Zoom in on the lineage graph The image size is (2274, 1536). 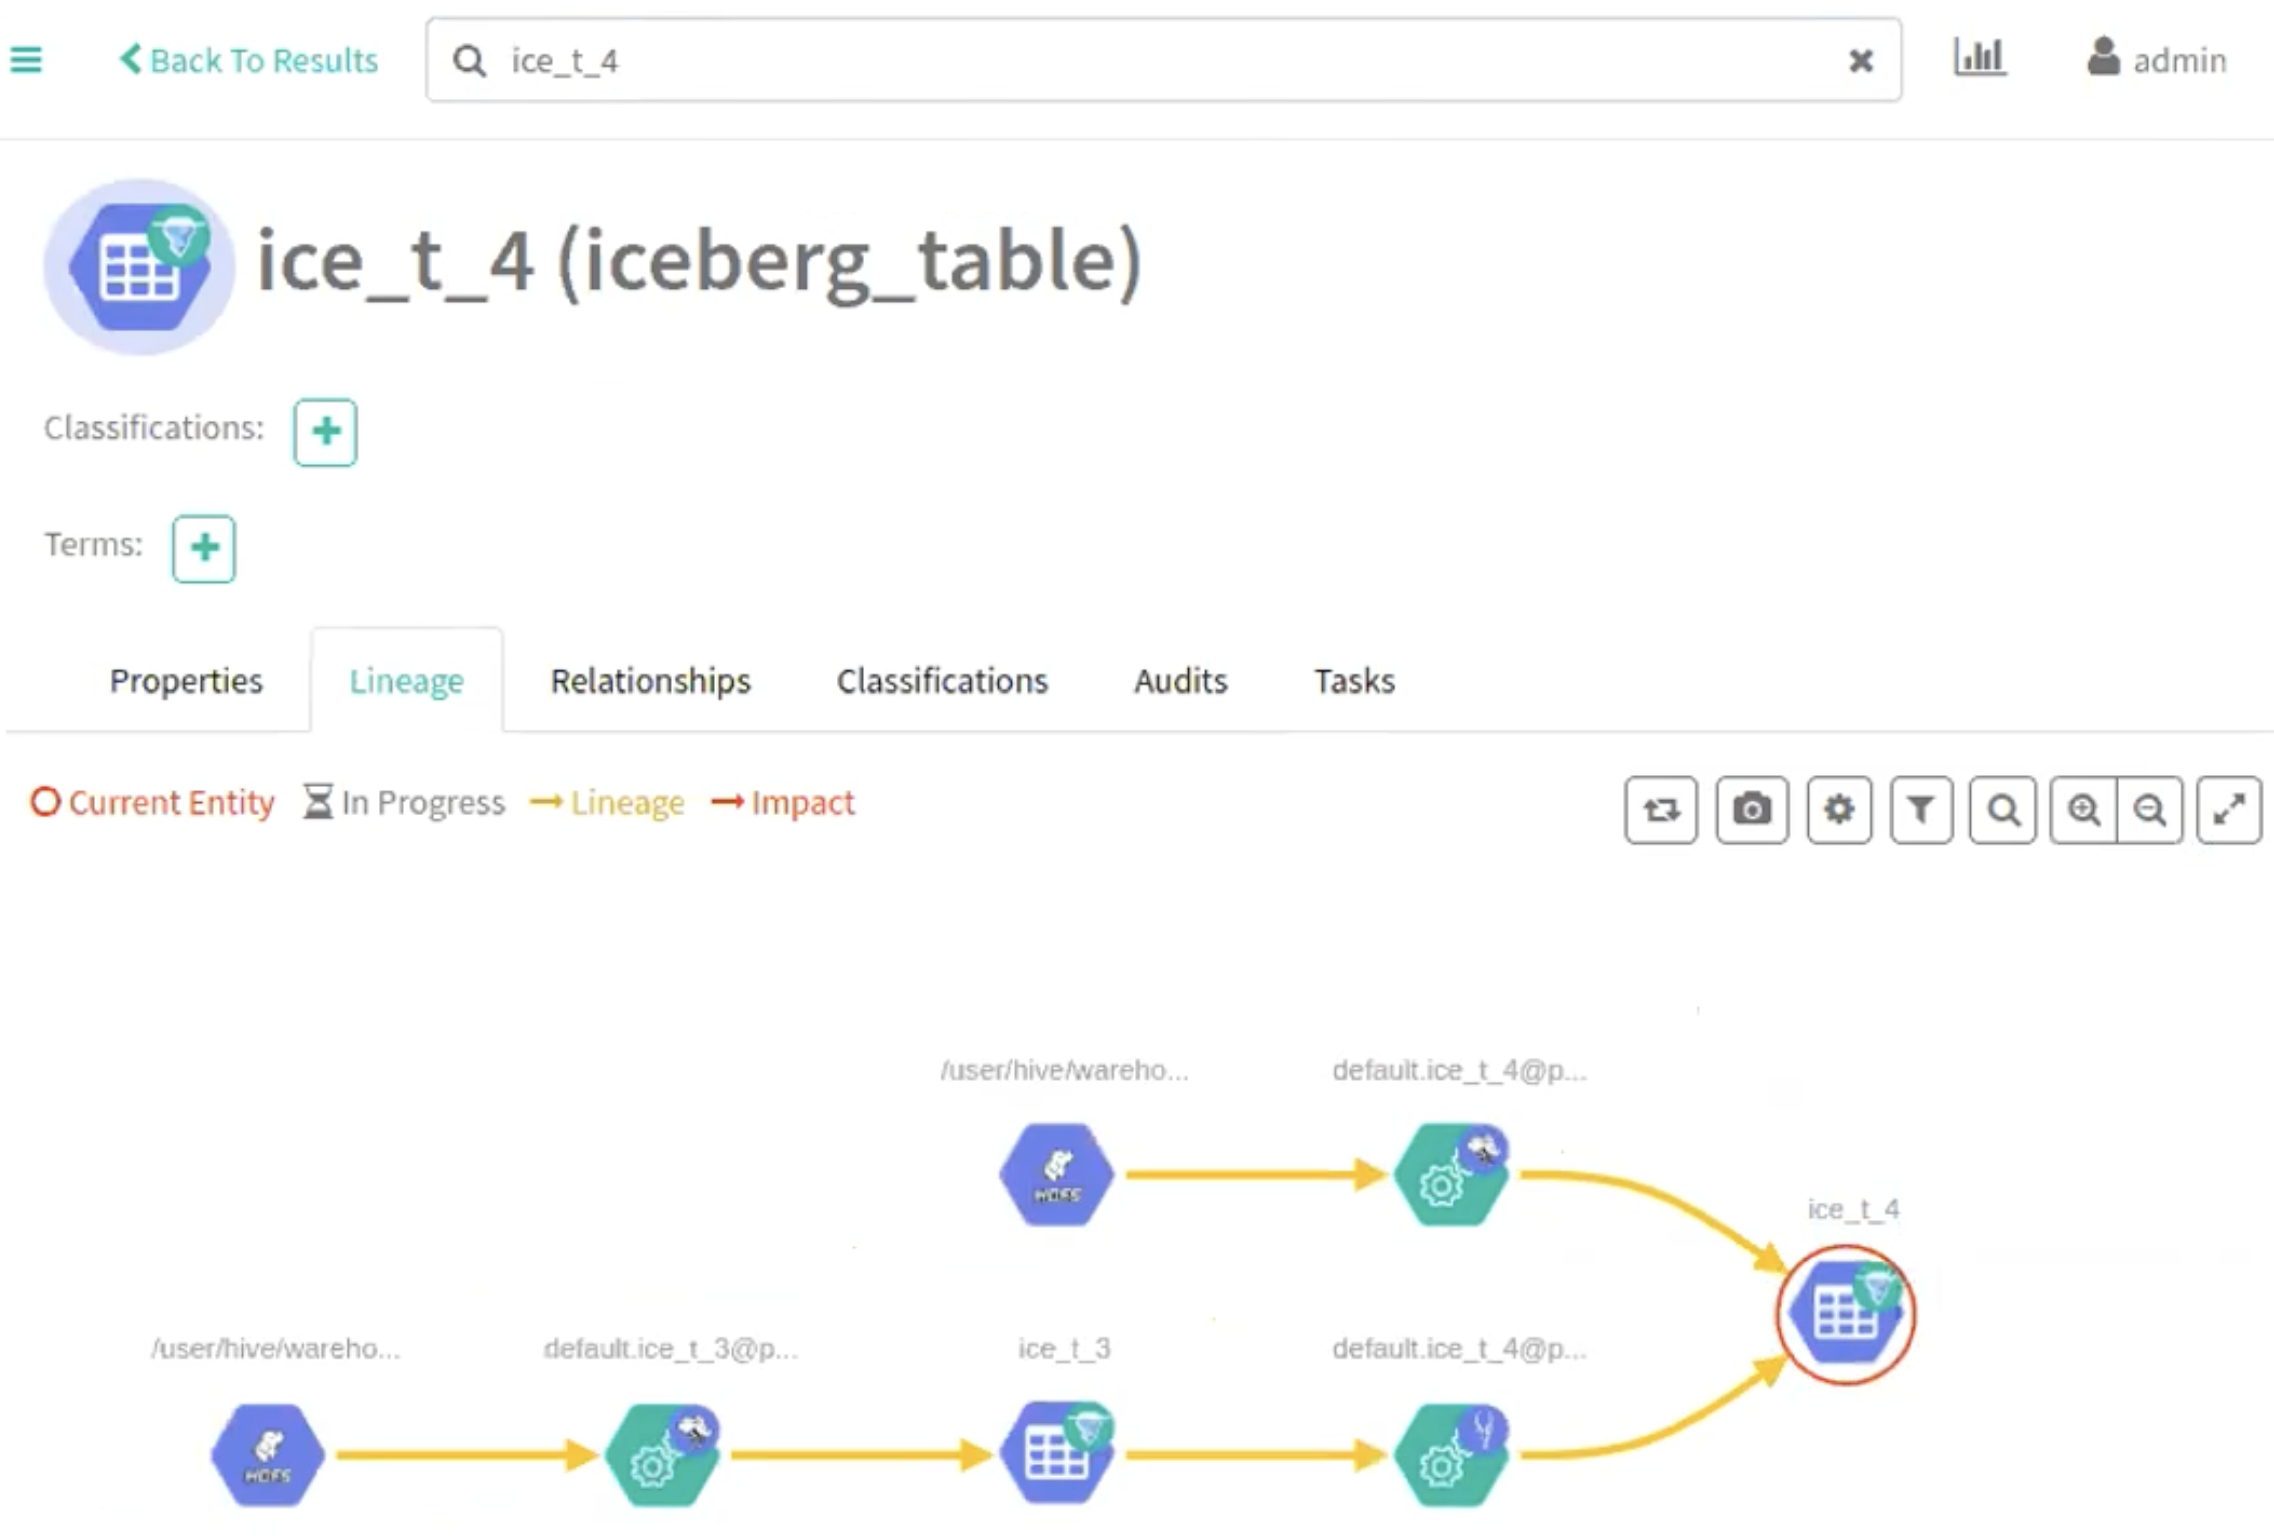[x=2084, y=810]
